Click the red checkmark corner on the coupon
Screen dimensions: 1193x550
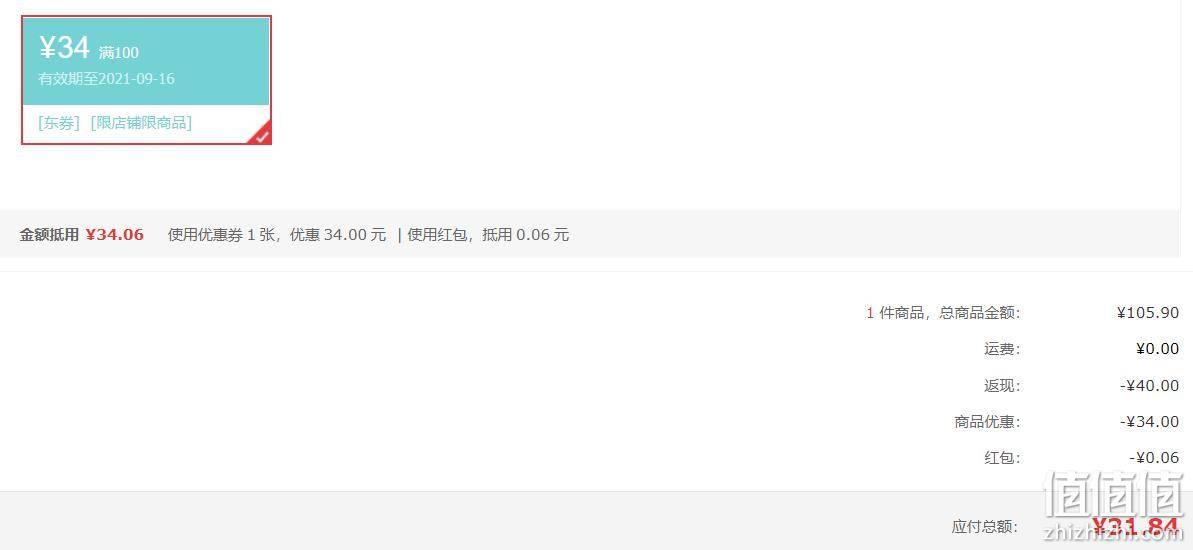262,135
